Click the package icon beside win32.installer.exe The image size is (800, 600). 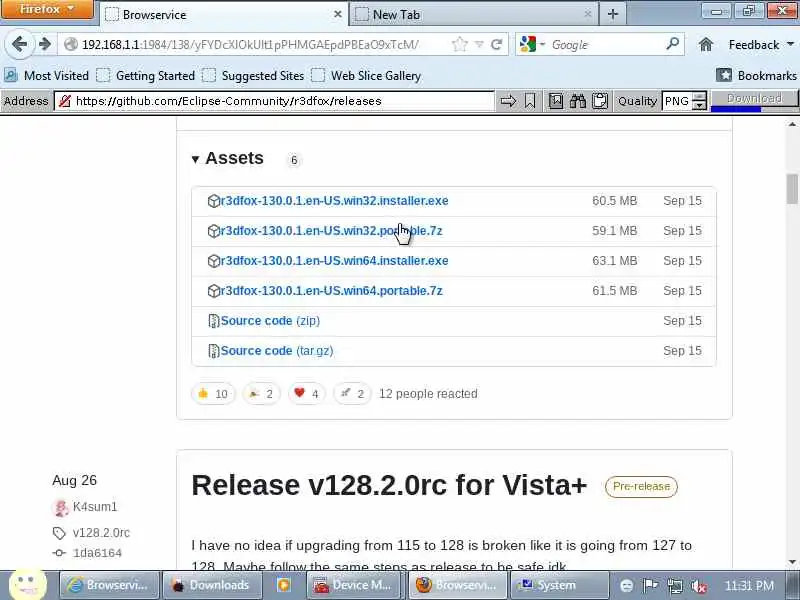point(214,201)
